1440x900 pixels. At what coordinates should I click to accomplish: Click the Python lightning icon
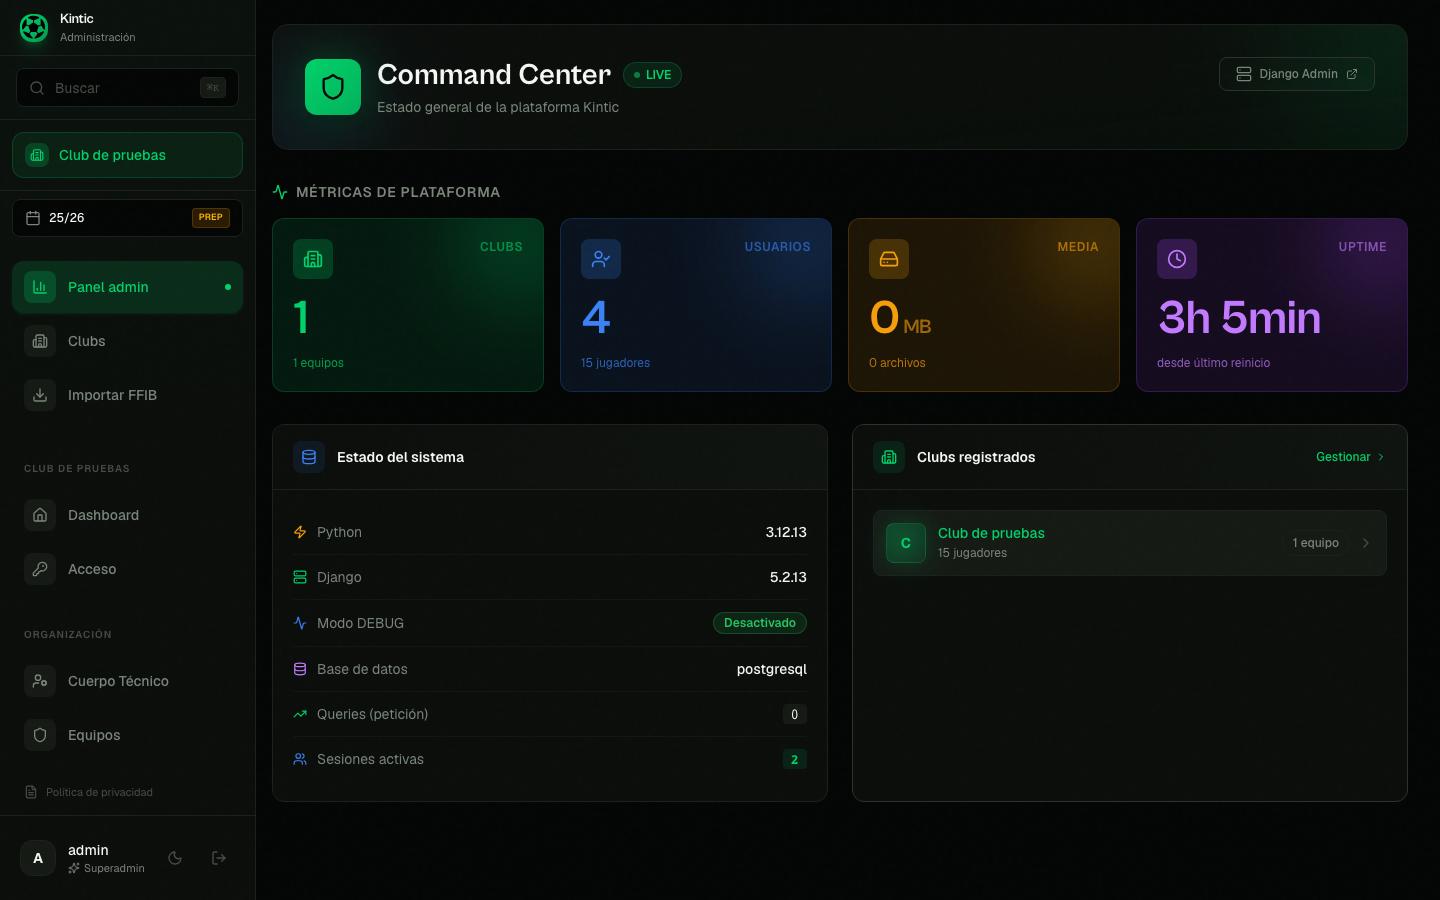(x=300, y=532)
